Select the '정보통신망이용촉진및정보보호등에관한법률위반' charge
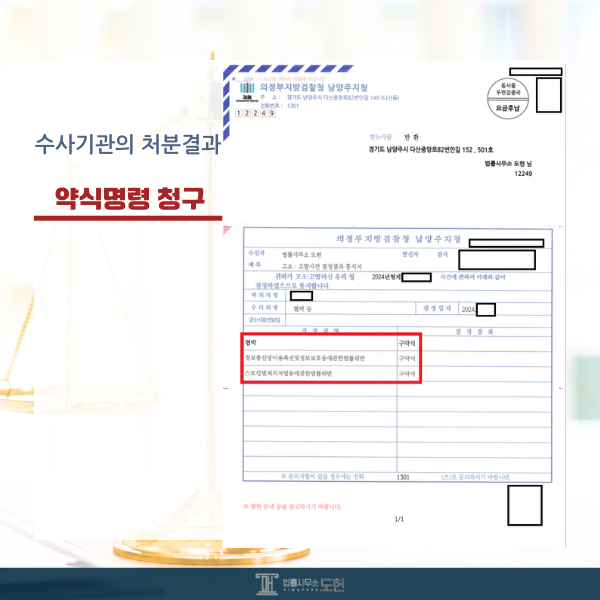The height and width of the screenshot is (600, 600). [305, 358]
